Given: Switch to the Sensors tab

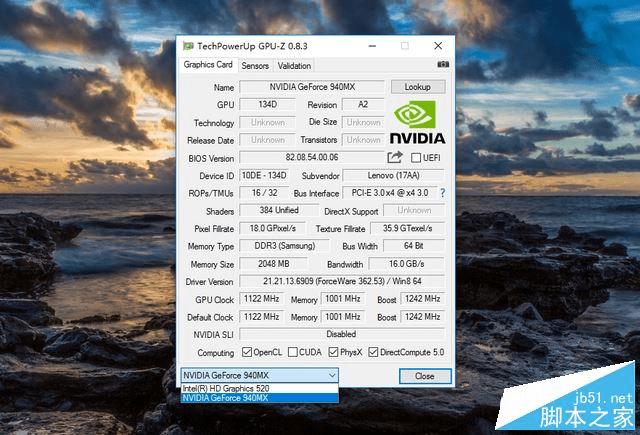Looking at the screenshot, I should [x=255, y=66].
